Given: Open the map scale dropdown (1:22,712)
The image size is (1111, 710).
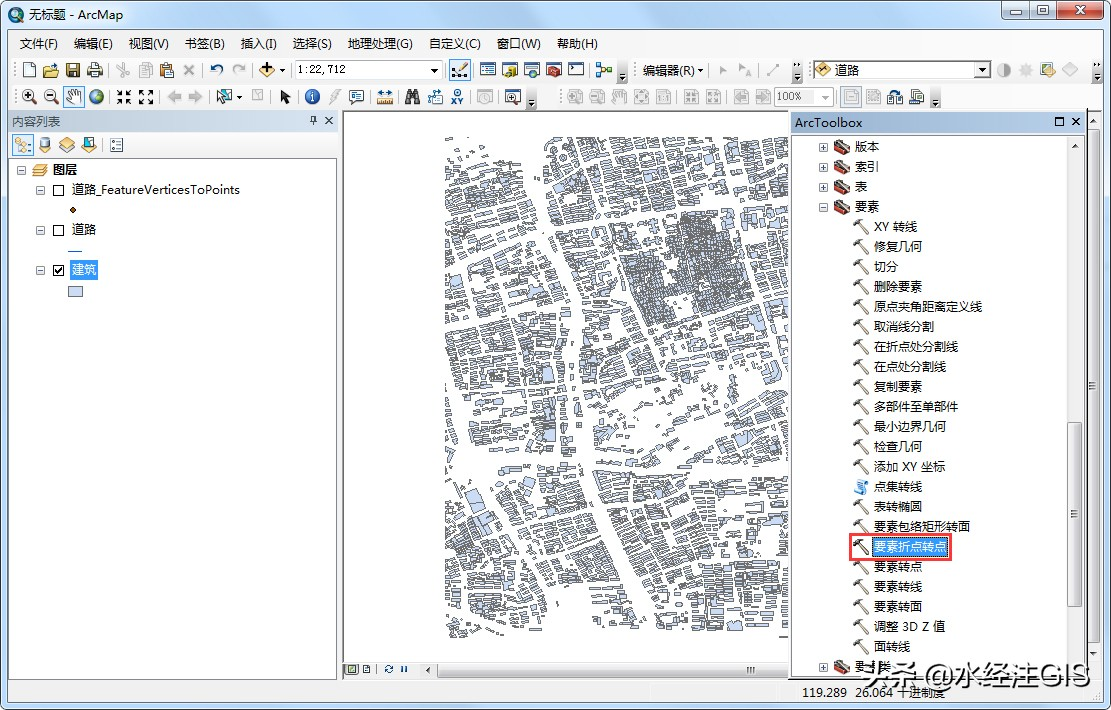Looking at the screenshot, I should click(435, 70).
